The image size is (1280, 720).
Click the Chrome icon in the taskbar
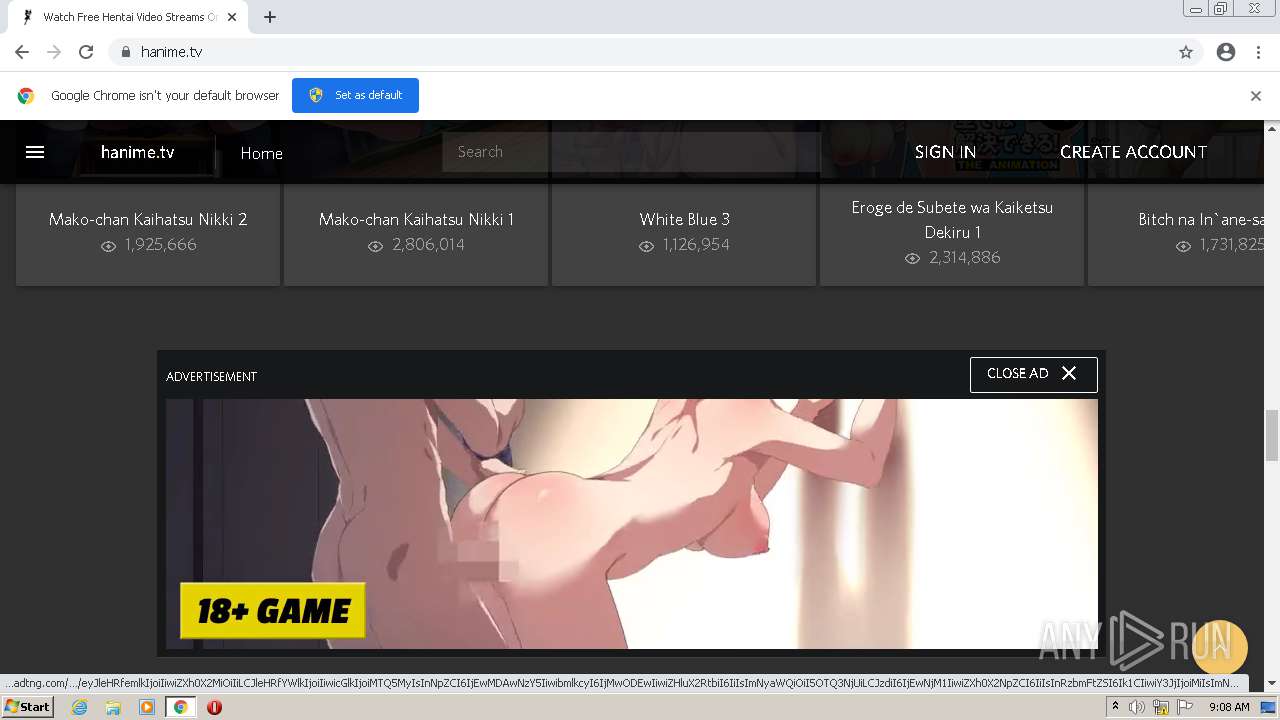tap(181, 707)
